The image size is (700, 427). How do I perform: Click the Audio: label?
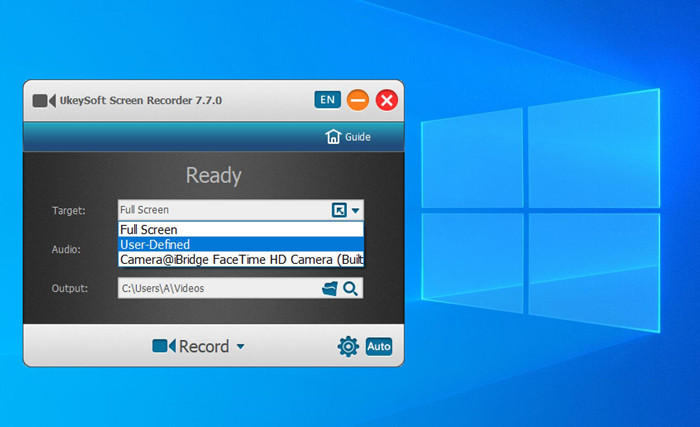[x=66, y=249]
